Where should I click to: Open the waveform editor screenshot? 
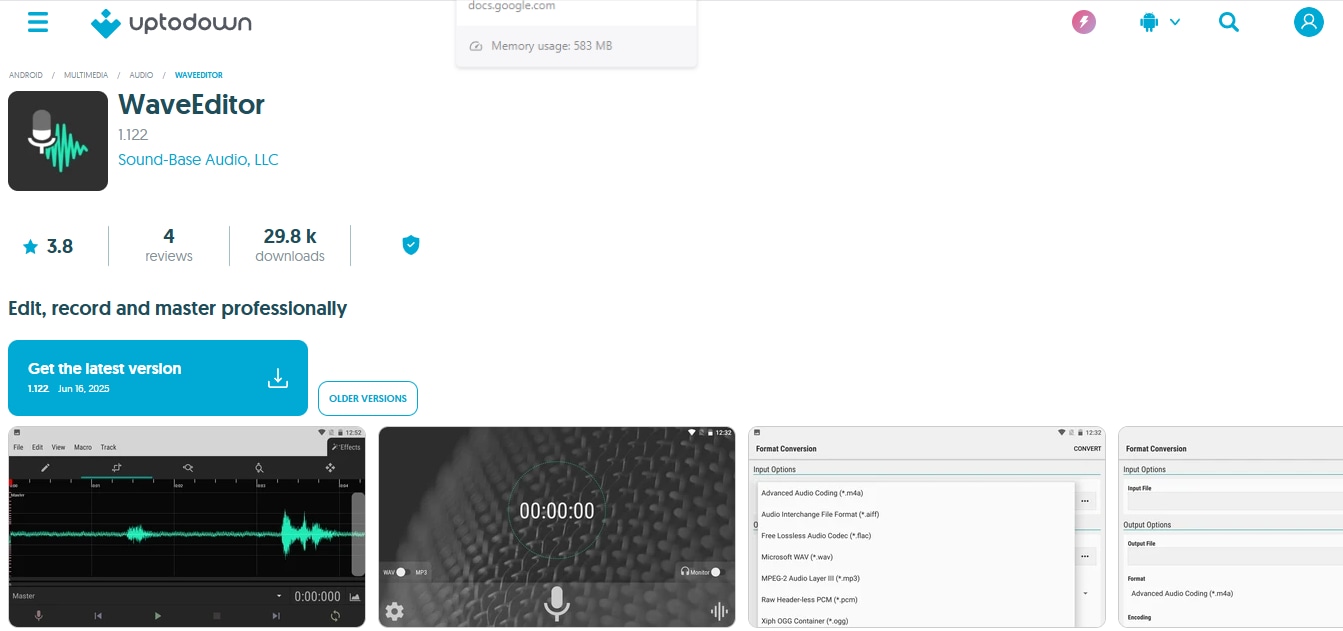point(187,527)
